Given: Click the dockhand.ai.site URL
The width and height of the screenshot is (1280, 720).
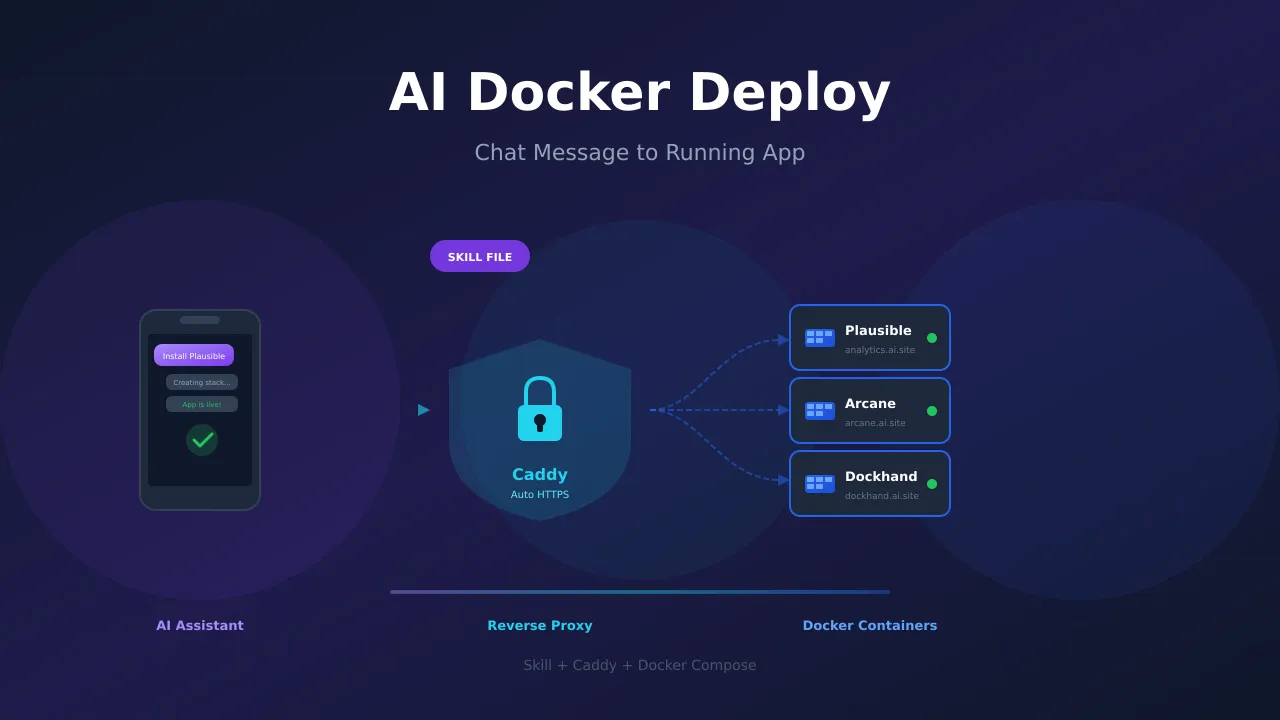Looking at the screenshot, I should coord(882,496).
